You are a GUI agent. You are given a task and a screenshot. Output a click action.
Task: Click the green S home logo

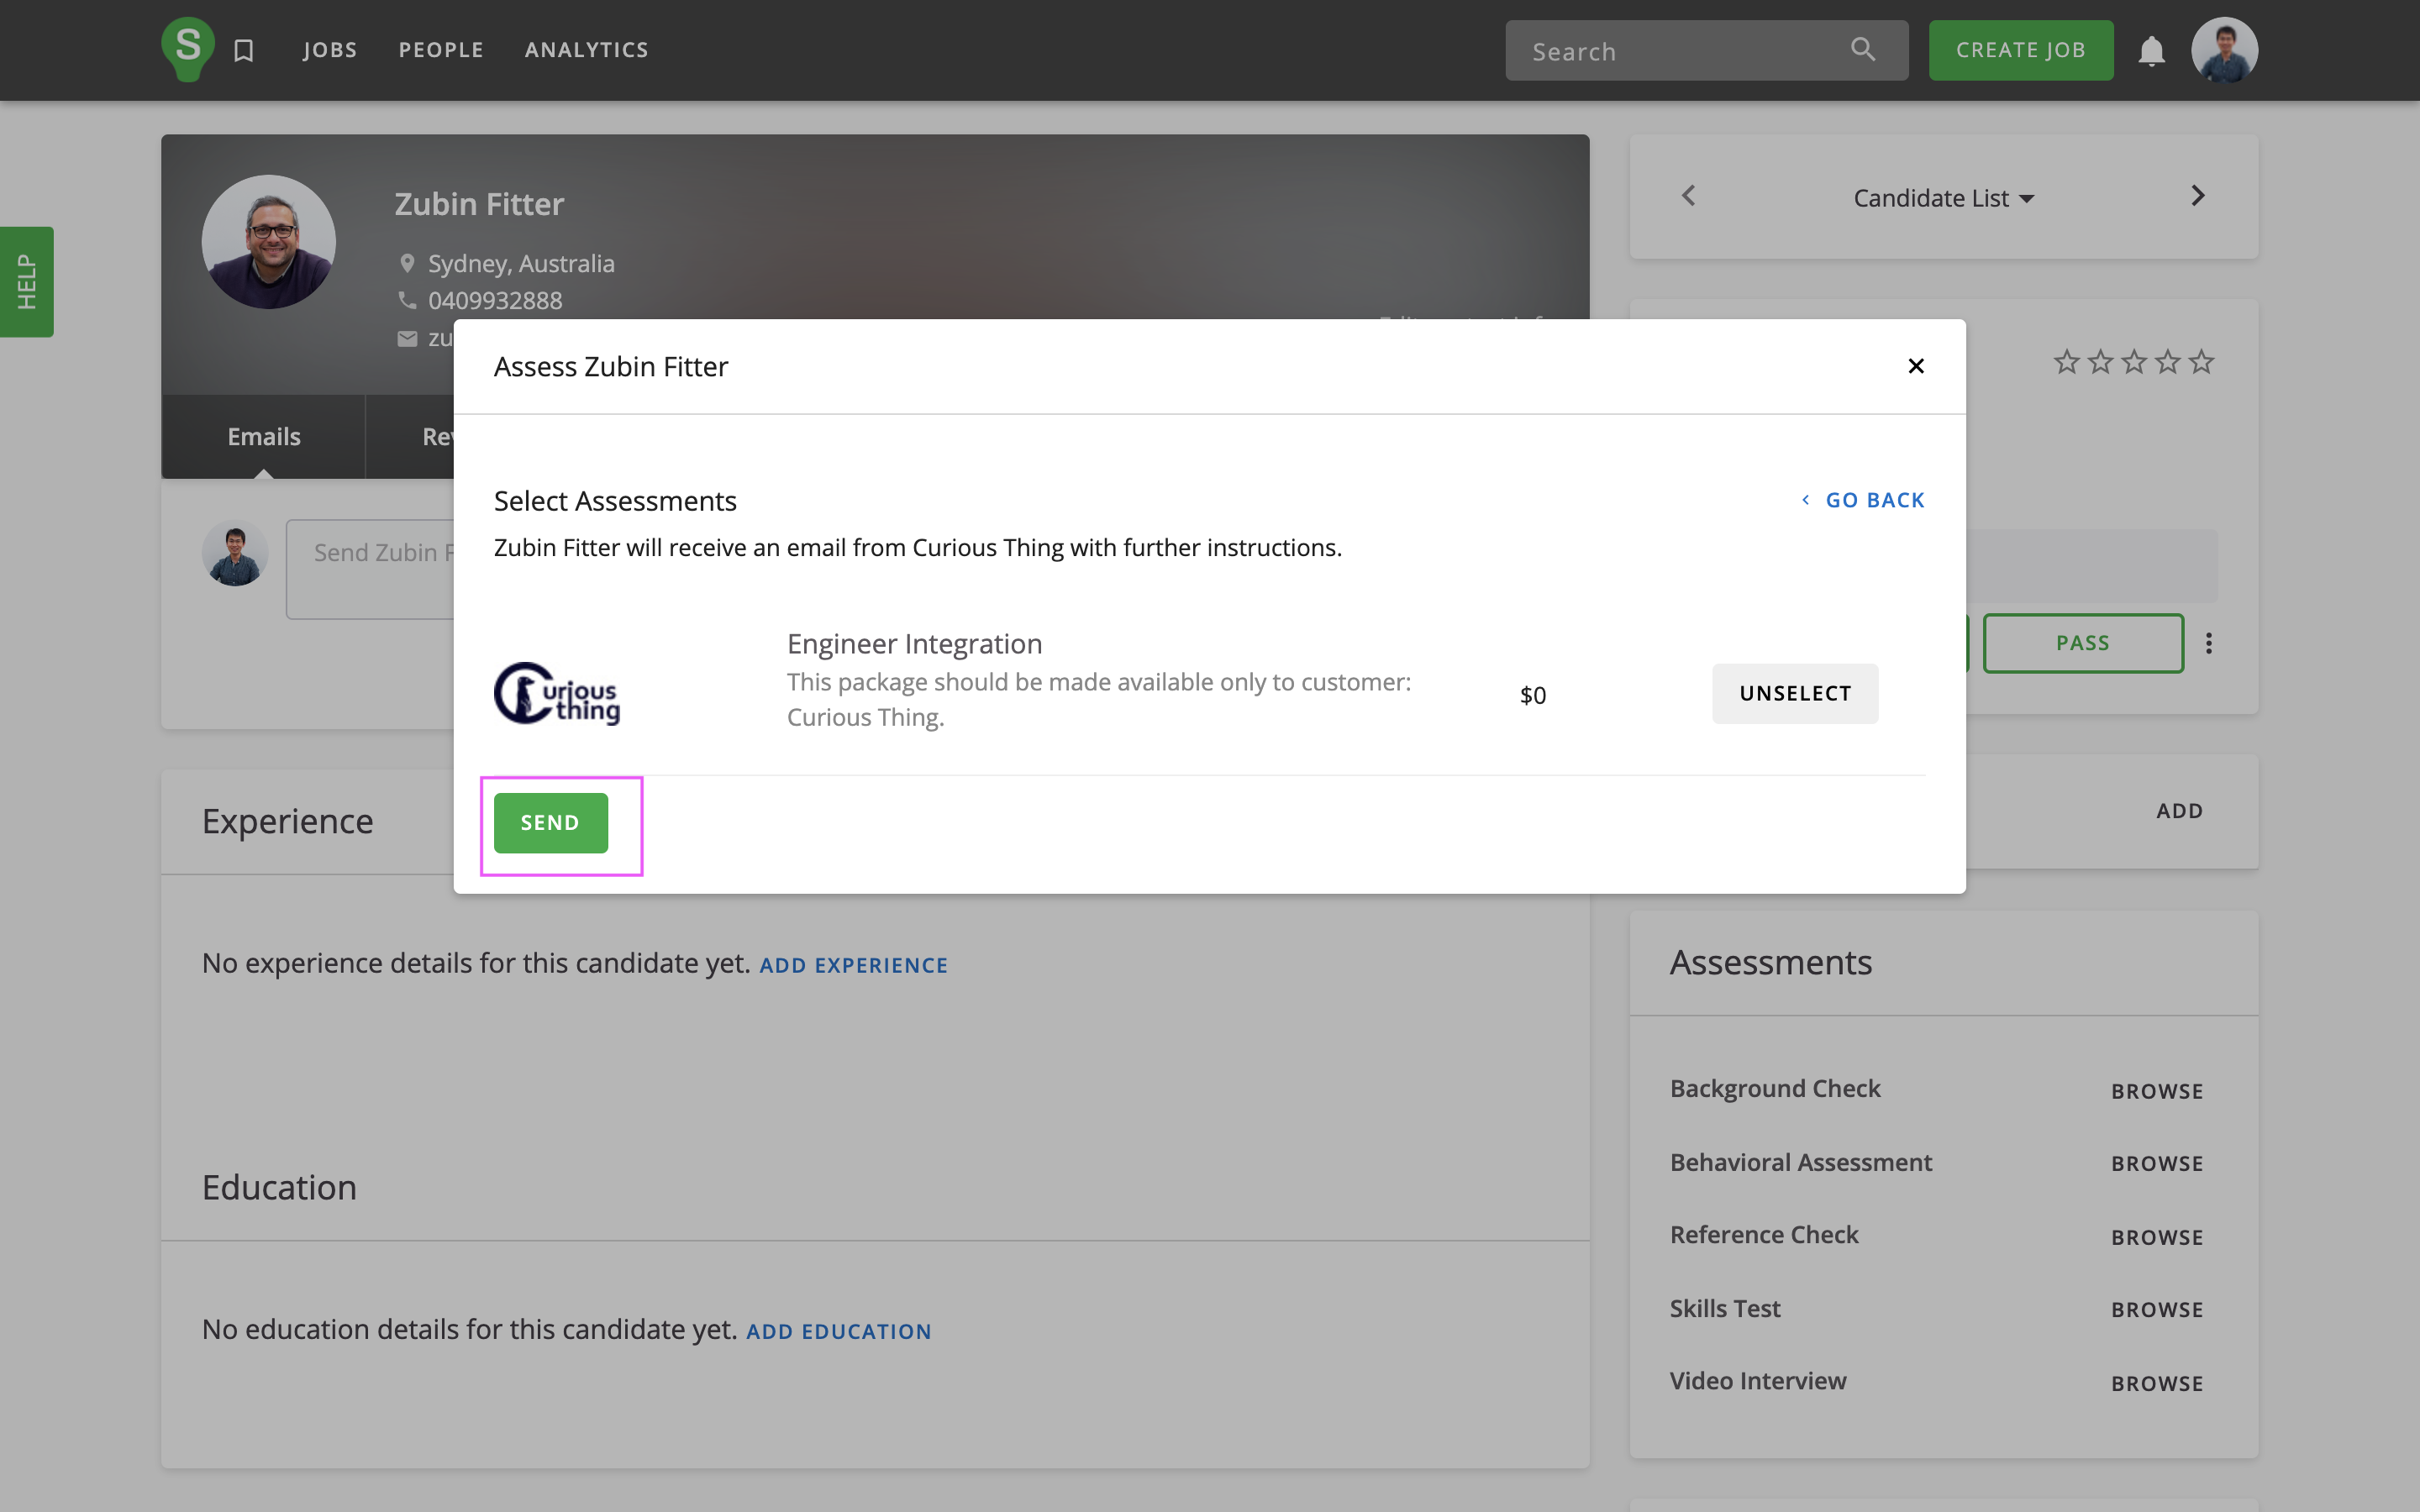(187, 48)
